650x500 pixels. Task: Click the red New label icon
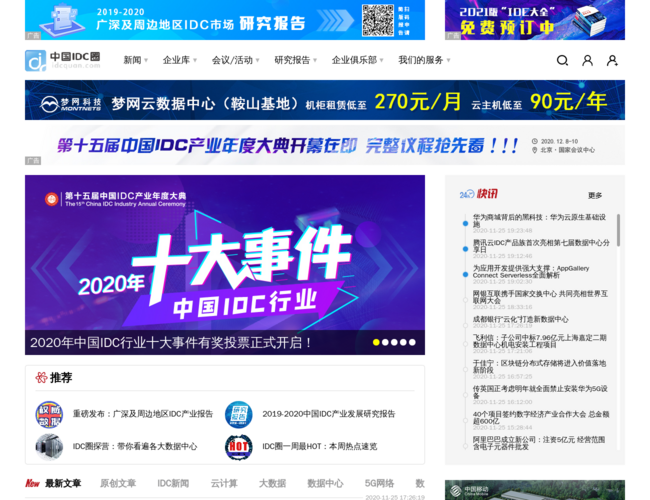point(32,483)
